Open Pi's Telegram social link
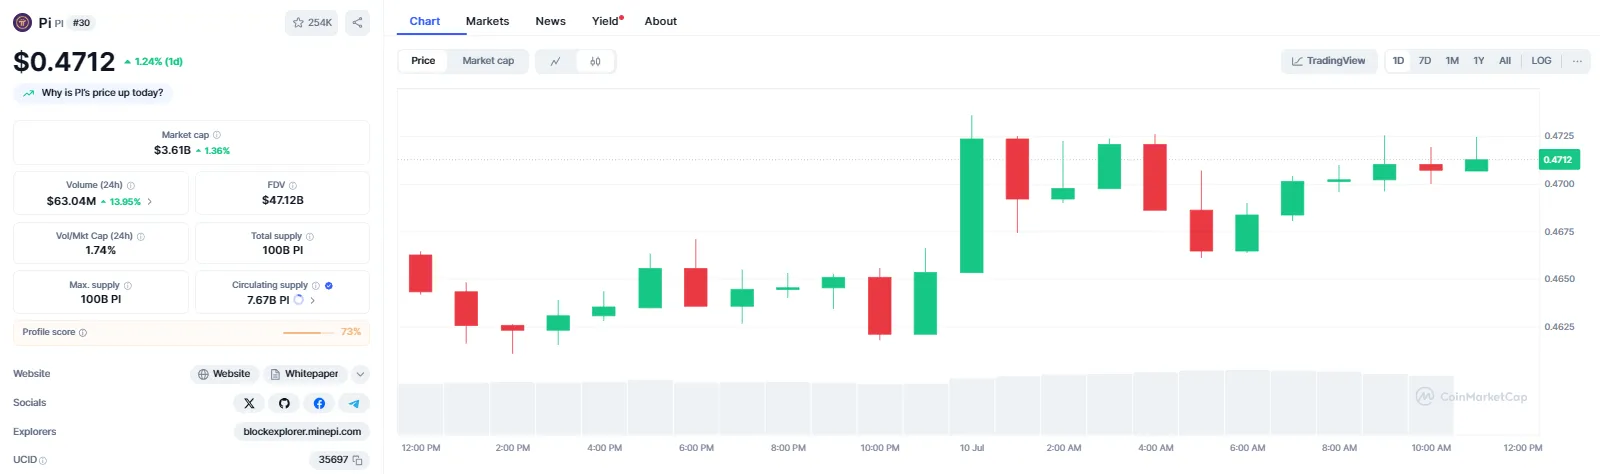The height and width of the screenshot is (474, 1600). coord(354,403)
